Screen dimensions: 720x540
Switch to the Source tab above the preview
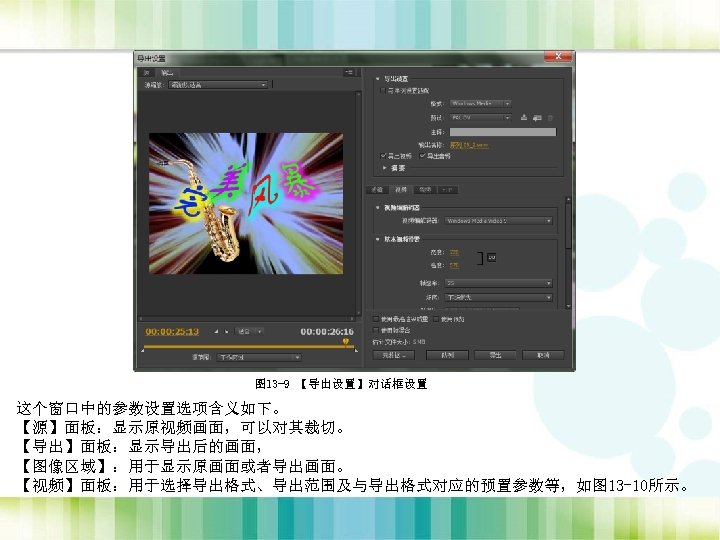coord(147,73)
